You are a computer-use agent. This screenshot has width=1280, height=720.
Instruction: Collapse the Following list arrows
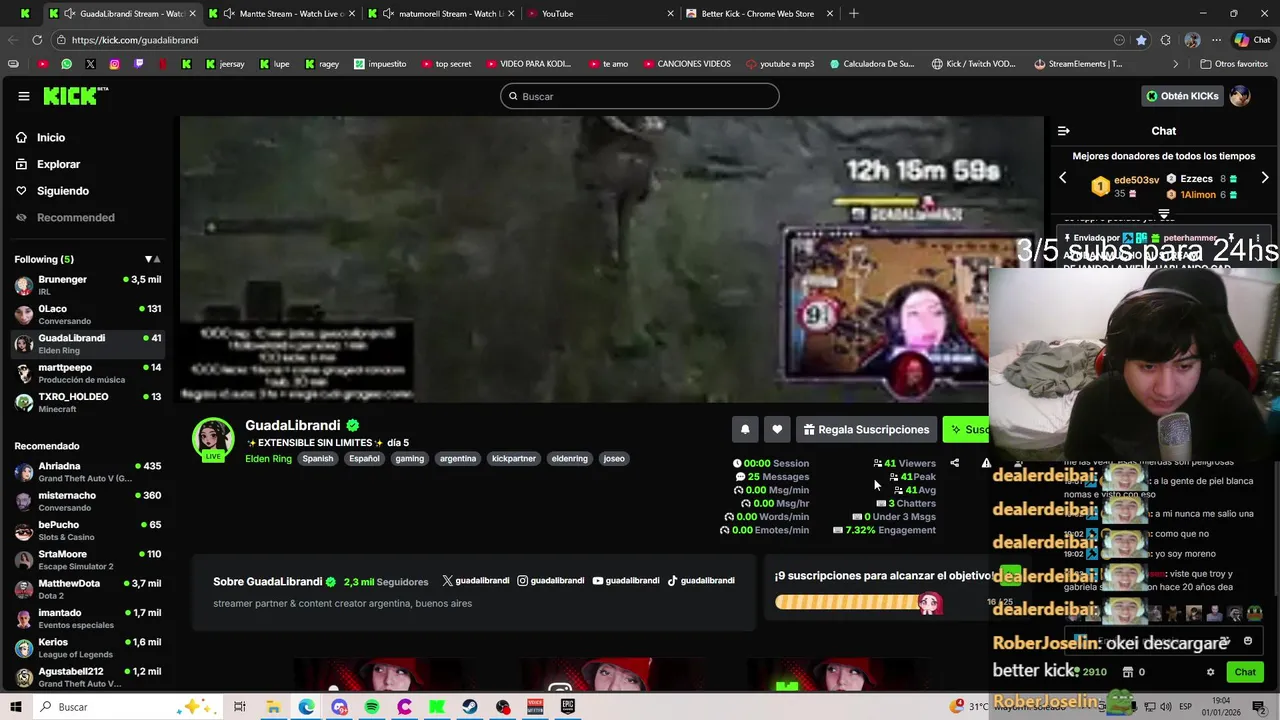click(152, 260)
